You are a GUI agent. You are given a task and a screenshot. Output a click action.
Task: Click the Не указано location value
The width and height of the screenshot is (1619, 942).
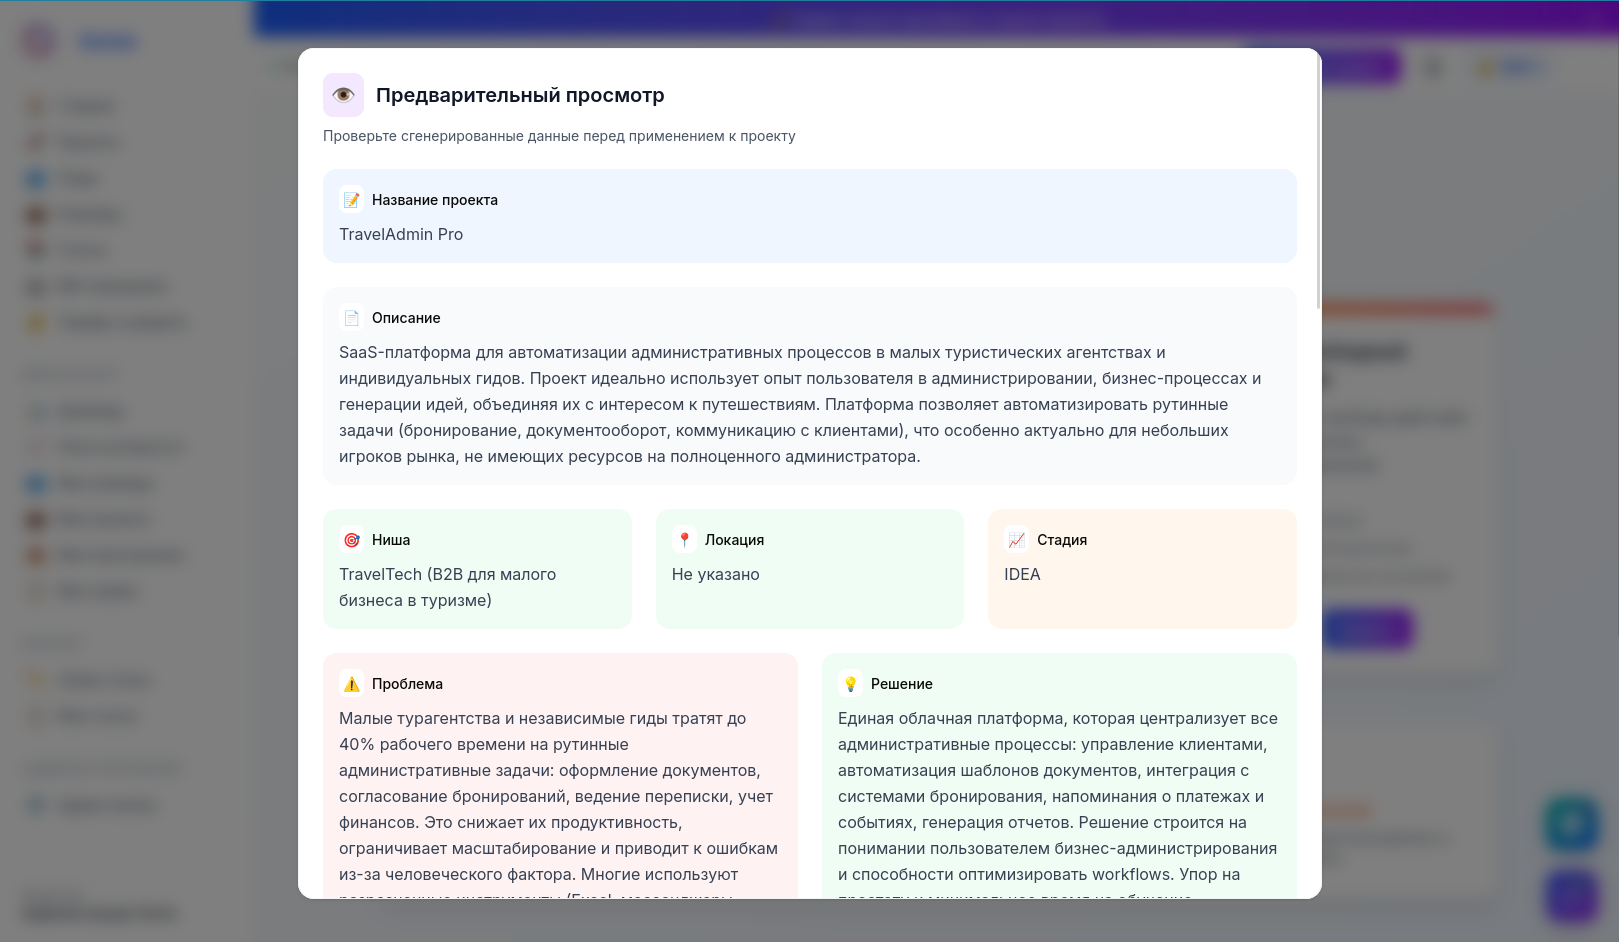tap(715, 574)
